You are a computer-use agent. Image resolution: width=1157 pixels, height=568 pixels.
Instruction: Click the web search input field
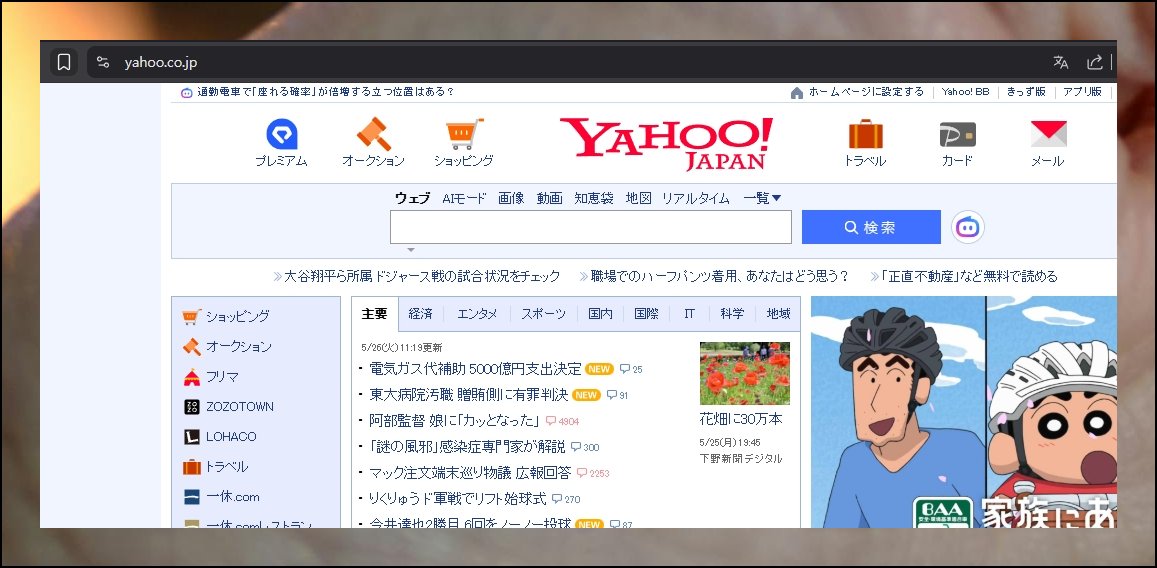pos(590,227)
